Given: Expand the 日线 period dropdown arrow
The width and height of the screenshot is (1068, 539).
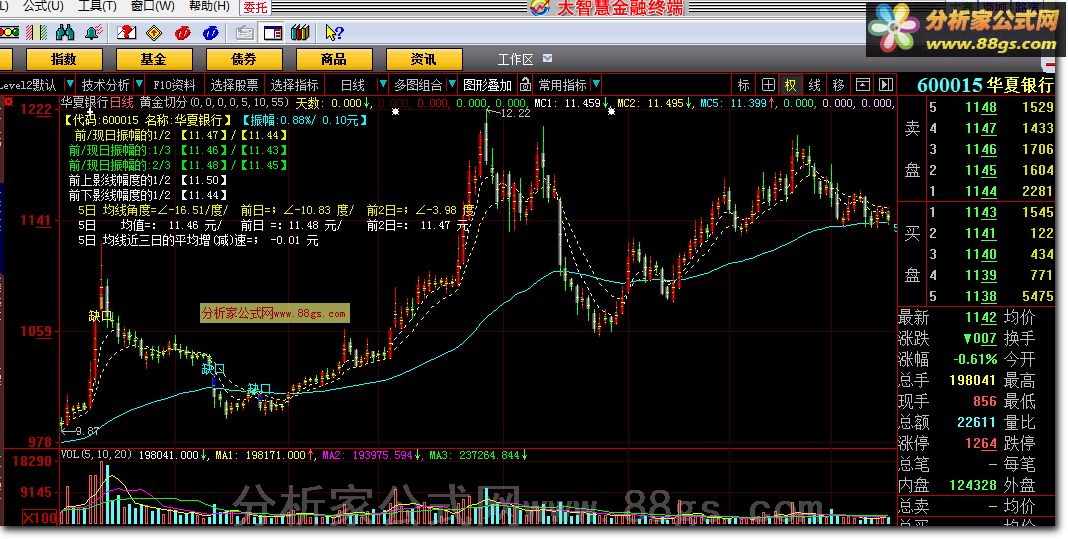Looking at the screenshot, I should pyautogui.click(x=383, y=84).
